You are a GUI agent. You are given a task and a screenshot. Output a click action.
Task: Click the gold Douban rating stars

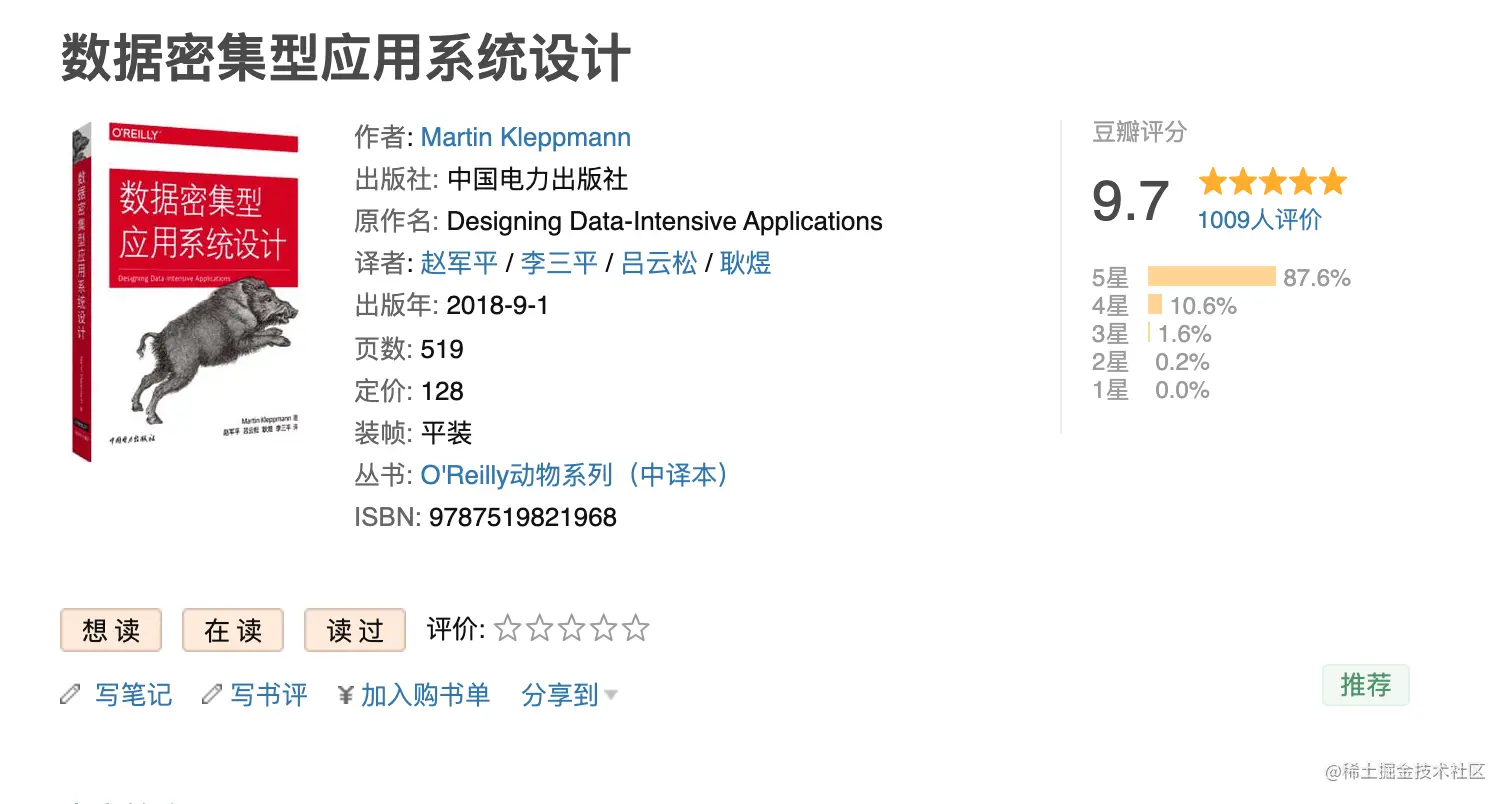pos(1273,182)
